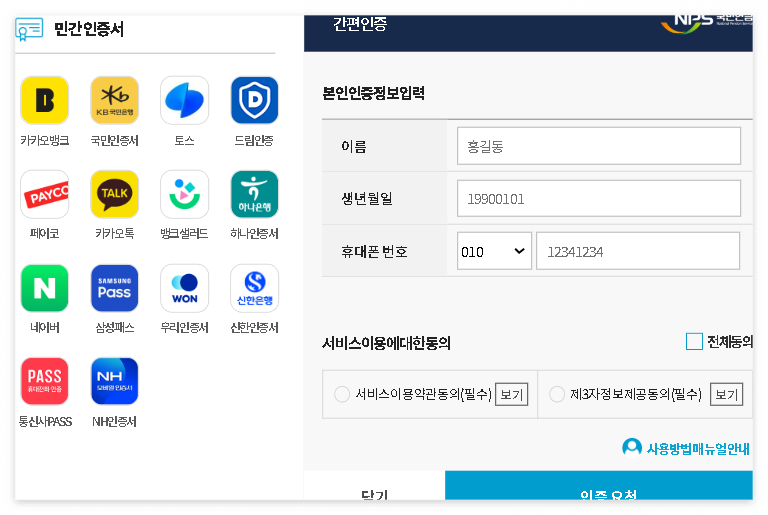Click the 사용방법매뉴얼안내 person icon

click(632, 447)
